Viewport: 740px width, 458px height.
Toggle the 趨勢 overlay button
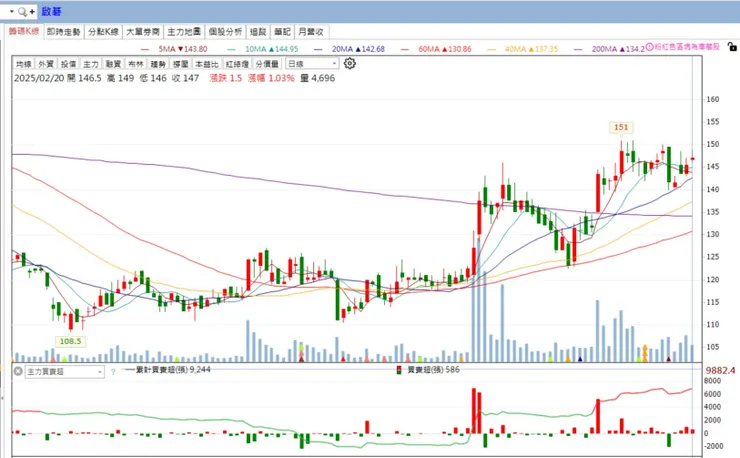tap(158, 64)
